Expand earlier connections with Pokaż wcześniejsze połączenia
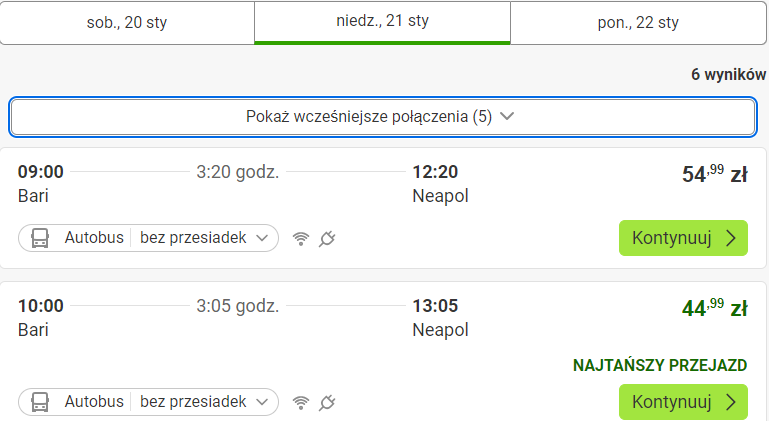 (x=383, y=117)
